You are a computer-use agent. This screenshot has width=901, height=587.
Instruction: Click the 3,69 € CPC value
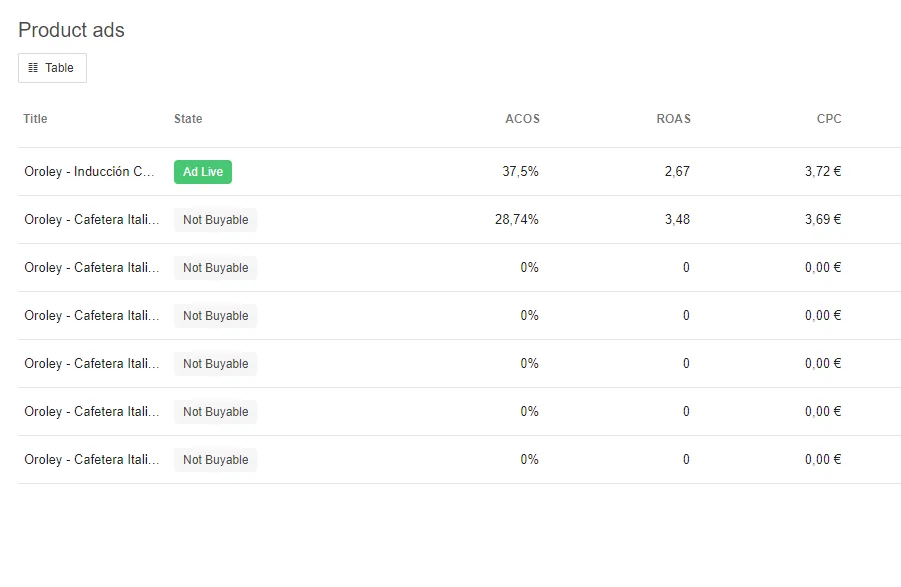pos(823,219)
